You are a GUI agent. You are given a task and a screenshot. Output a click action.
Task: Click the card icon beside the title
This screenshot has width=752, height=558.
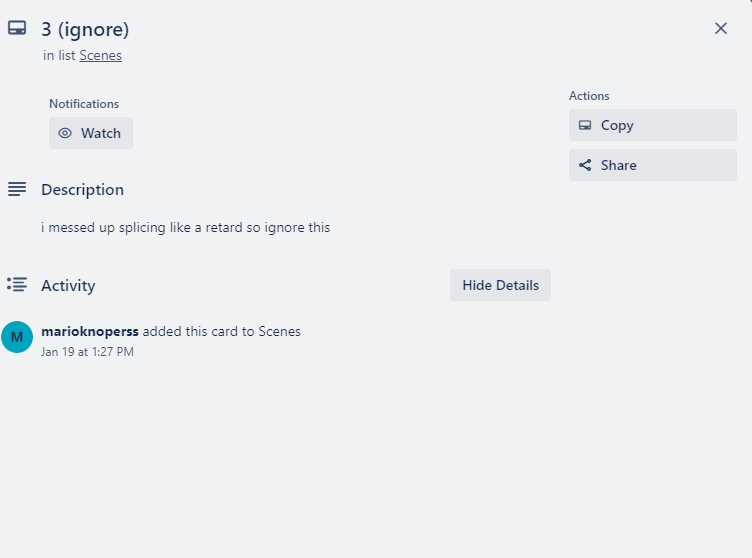point(17,29)
